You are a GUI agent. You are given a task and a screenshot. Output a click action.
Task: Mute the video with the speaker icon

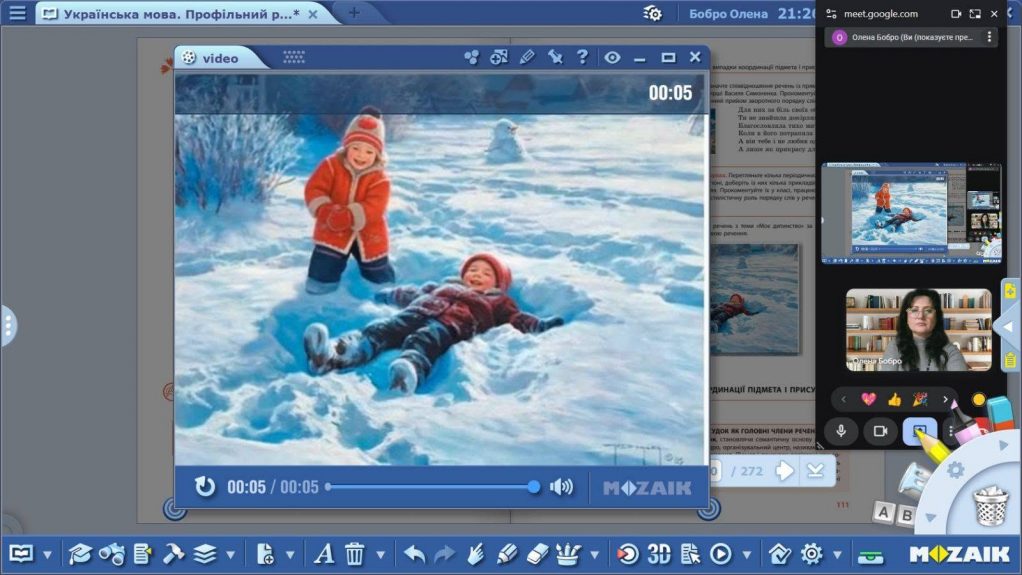click(561, 486)
